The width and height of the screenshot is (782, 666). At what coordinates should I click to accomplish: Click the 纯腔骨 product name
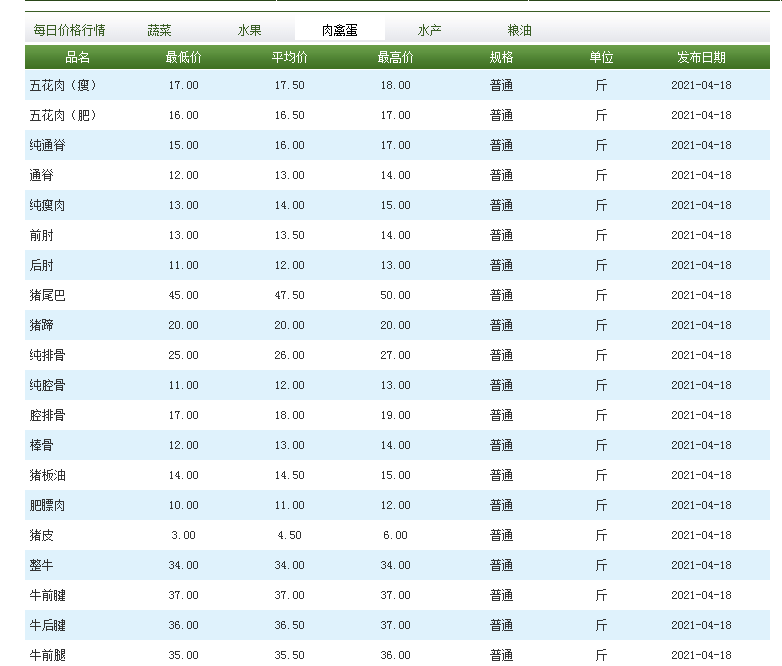pyautogui.click(x=47, y=385)
